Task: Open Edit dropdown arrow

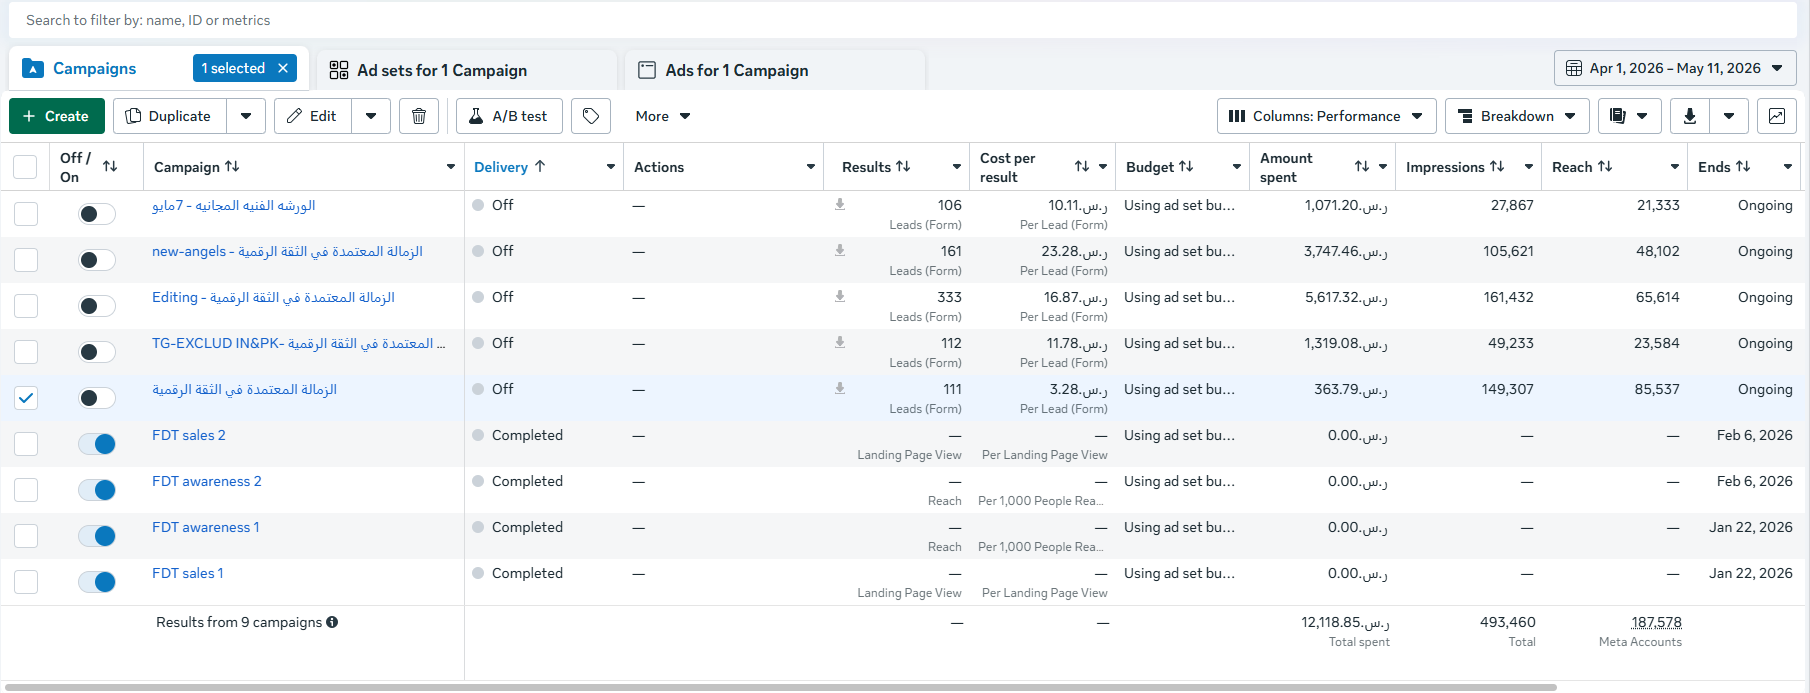Action: click(x=371, y=116)
